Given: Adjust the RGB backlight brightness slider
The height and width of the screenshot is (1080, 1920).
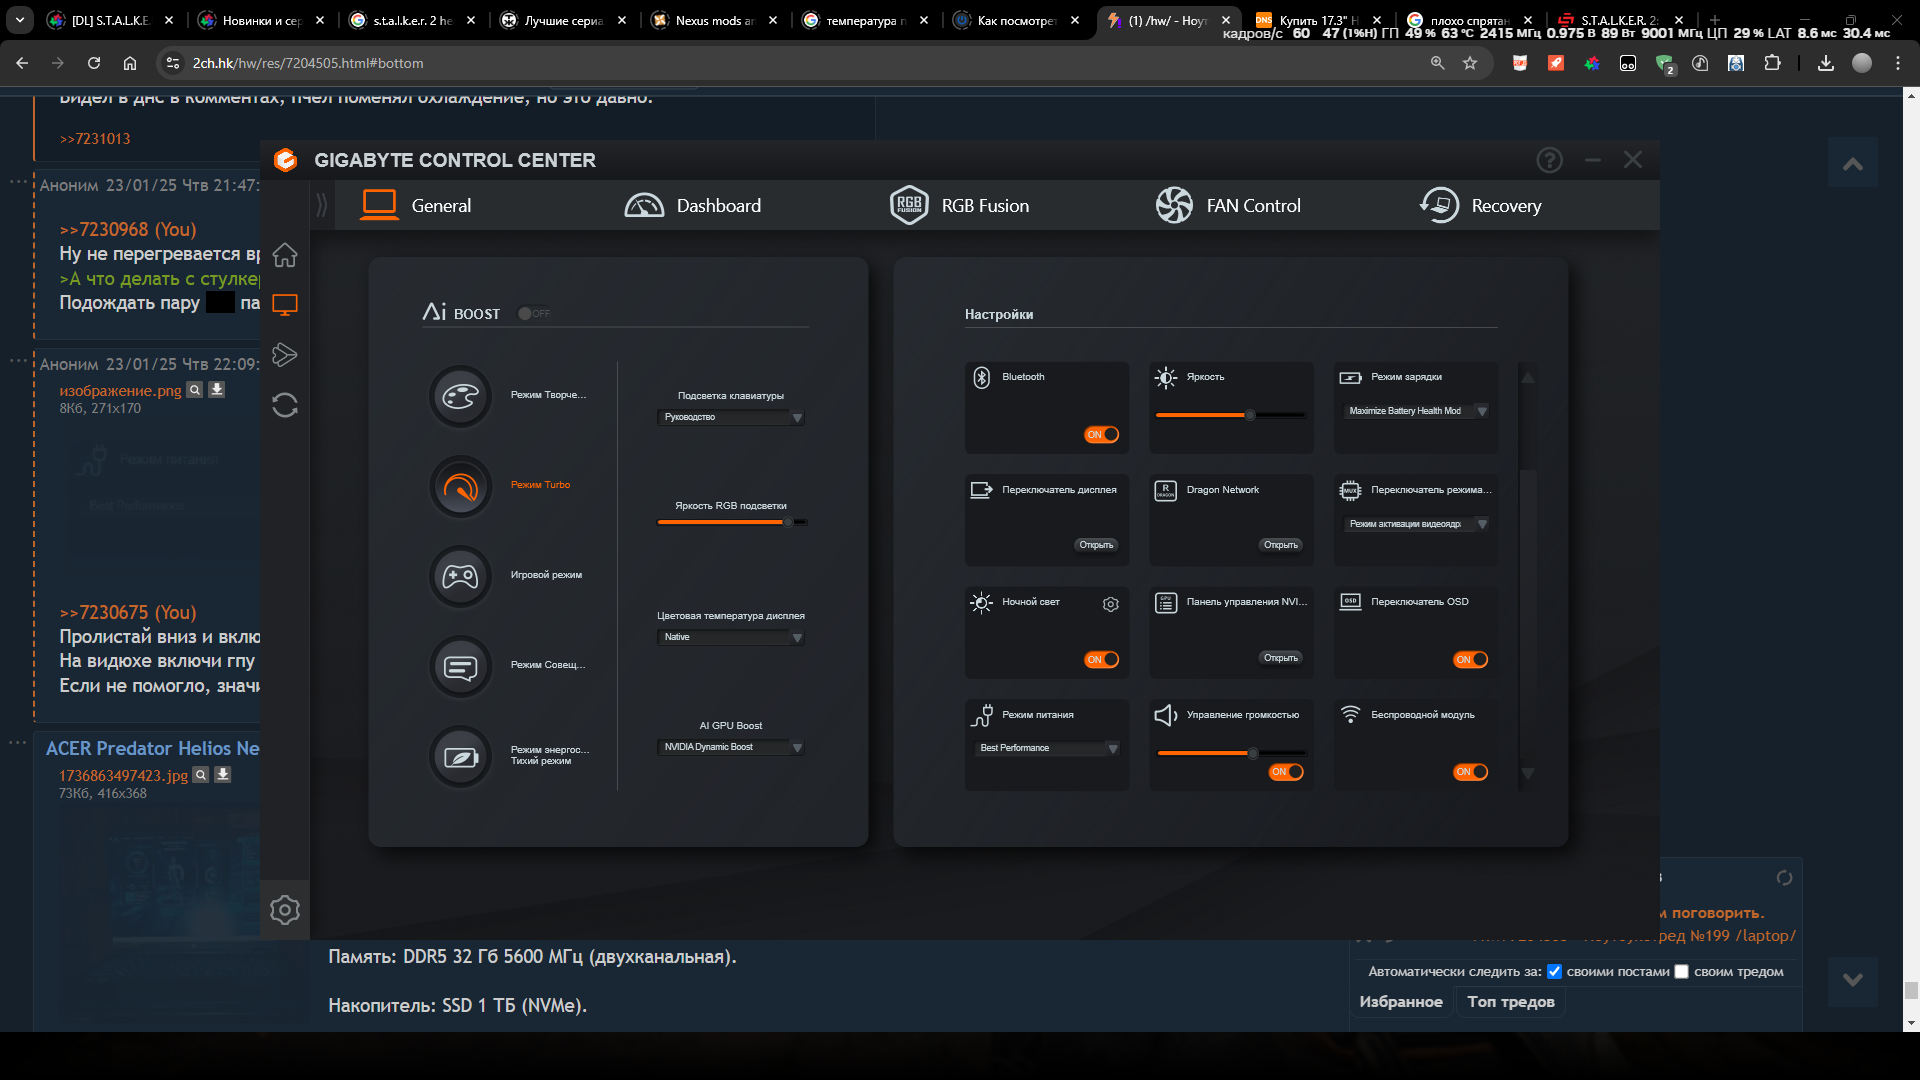Looking at the screenshot, I should (732, 522).
